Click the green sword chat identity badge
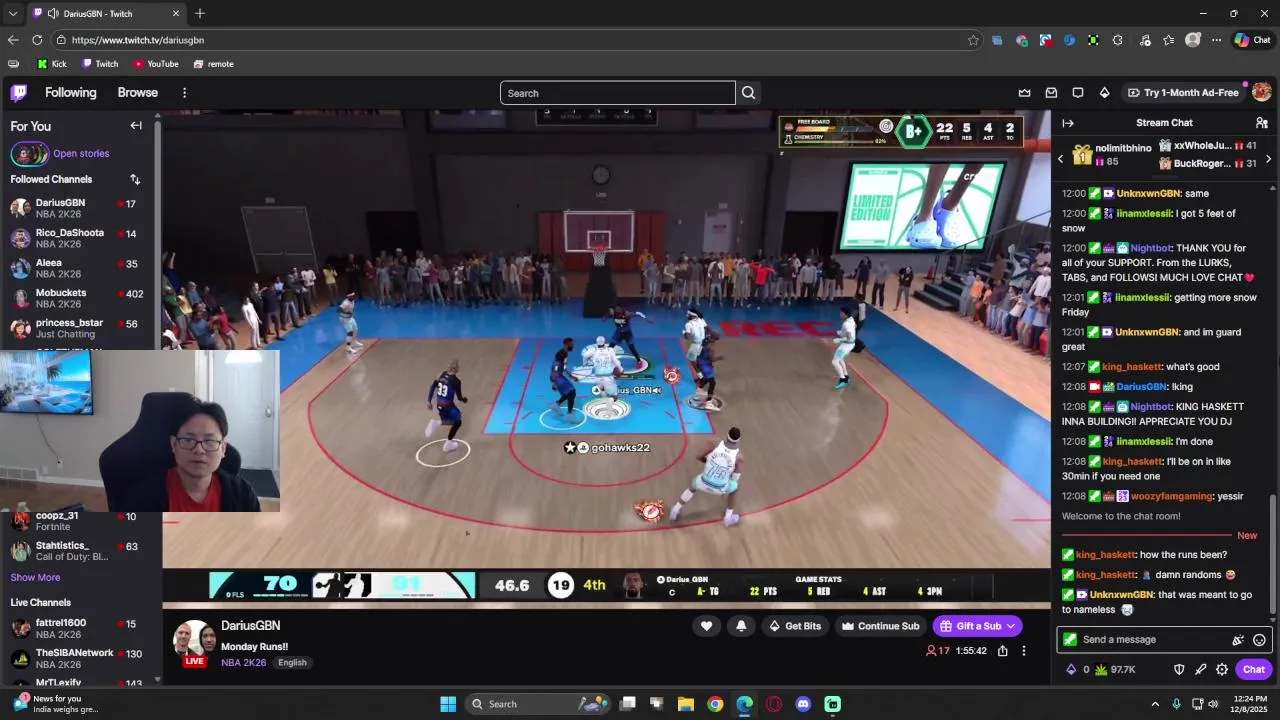Screen dimensions: 1280x720 (1070, 640)
